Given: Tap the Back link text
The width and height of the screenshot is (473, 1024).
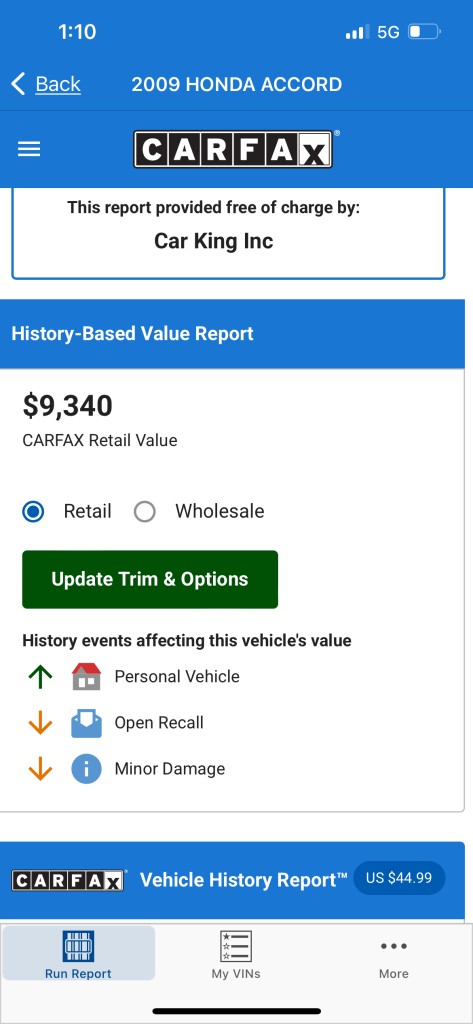Looking at the screenshot, I should (58, 84).
